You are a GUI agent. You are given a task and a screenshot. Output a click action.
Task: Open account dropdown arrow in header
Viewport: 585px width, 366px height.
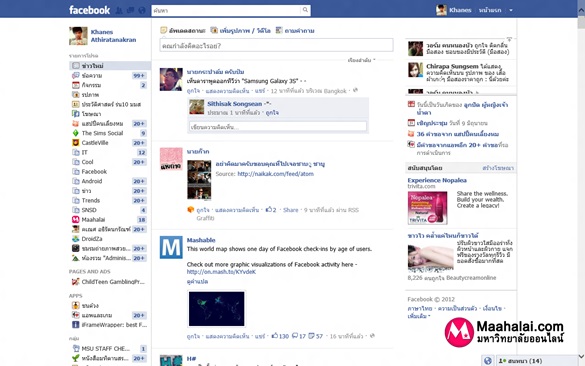[x=511, y=10]
